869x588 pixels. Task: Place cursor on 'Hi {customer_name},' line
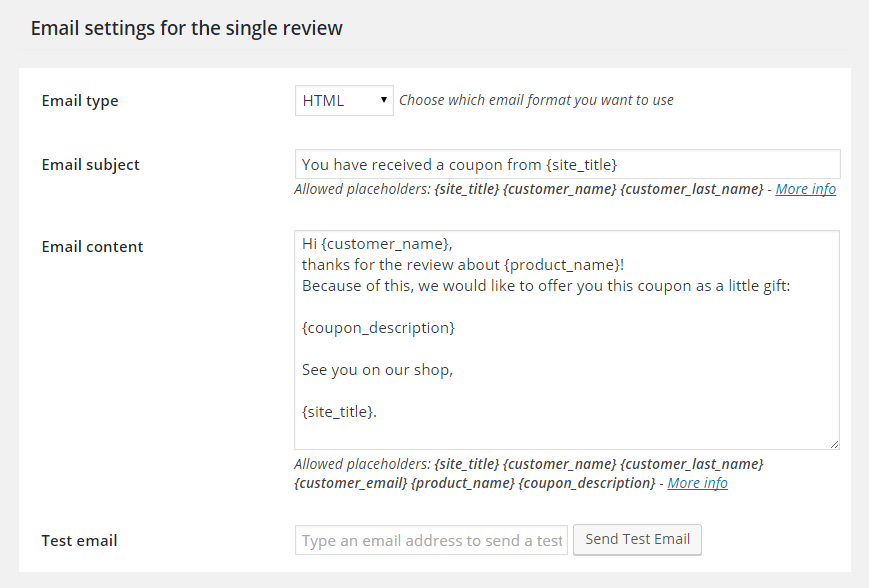[377, 244]
